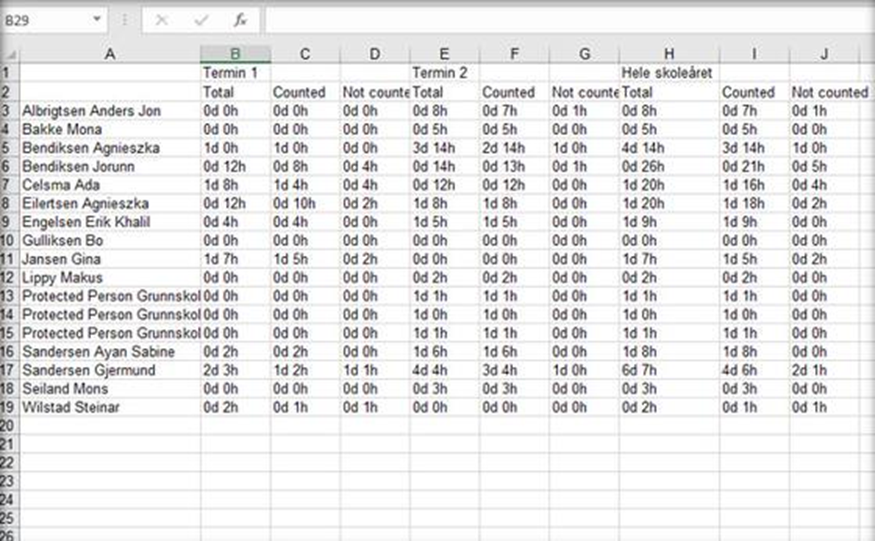Click the Cancel X icon in formula bar
The height and width of the screenshot is (541, 875).
pos(162,19)
